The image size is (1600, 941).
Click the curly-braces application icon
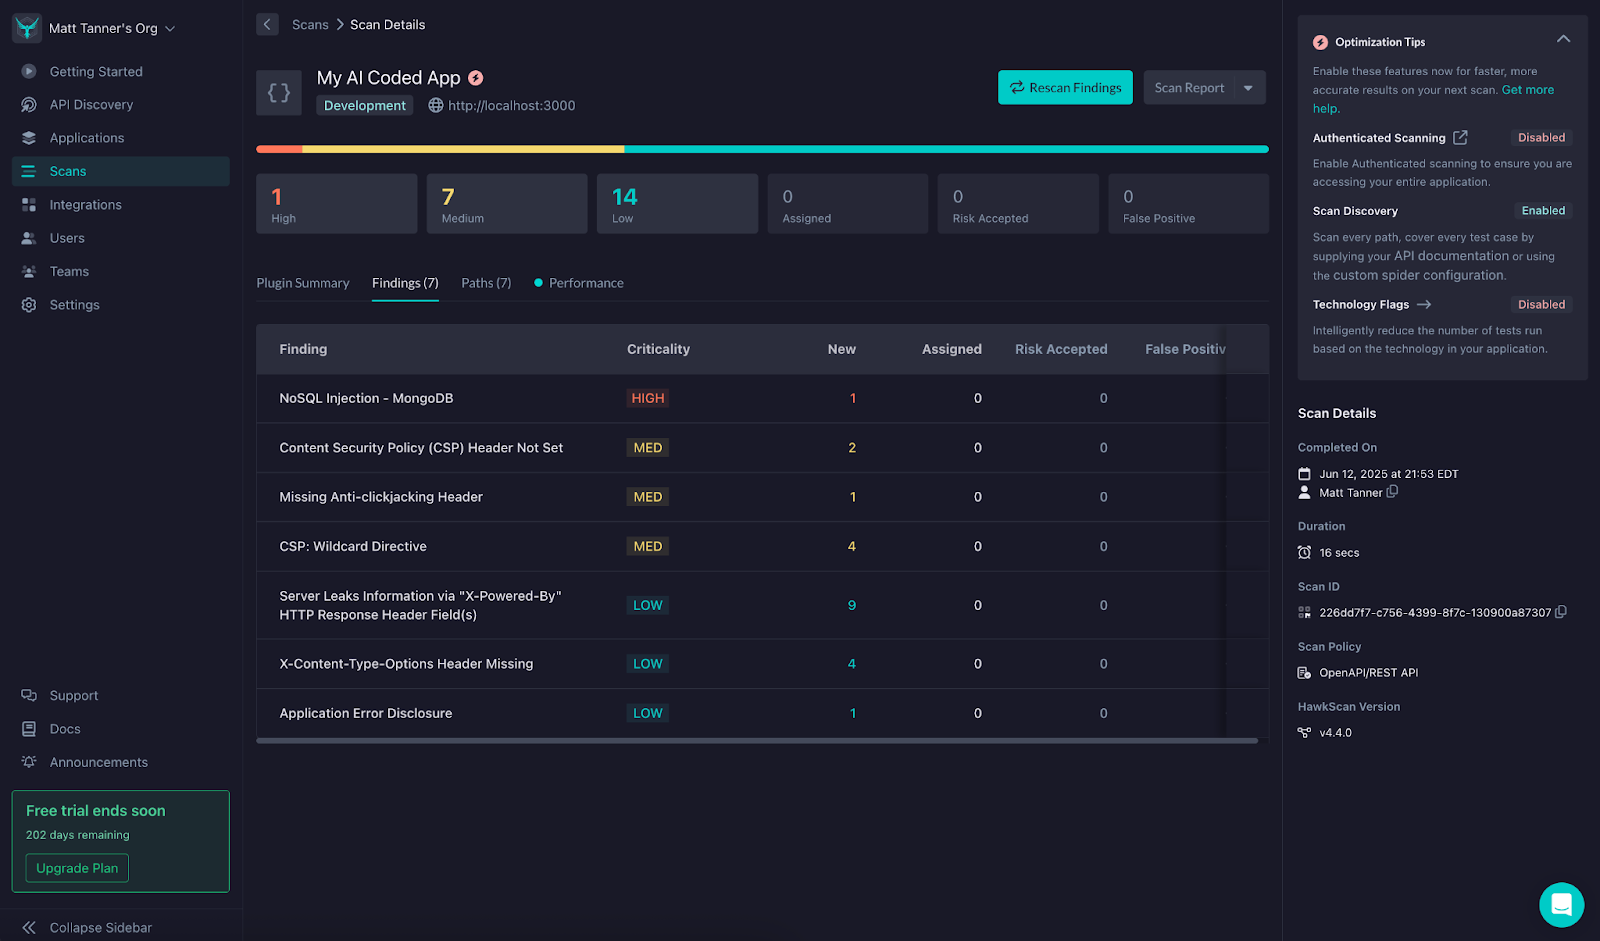point(279,93)
